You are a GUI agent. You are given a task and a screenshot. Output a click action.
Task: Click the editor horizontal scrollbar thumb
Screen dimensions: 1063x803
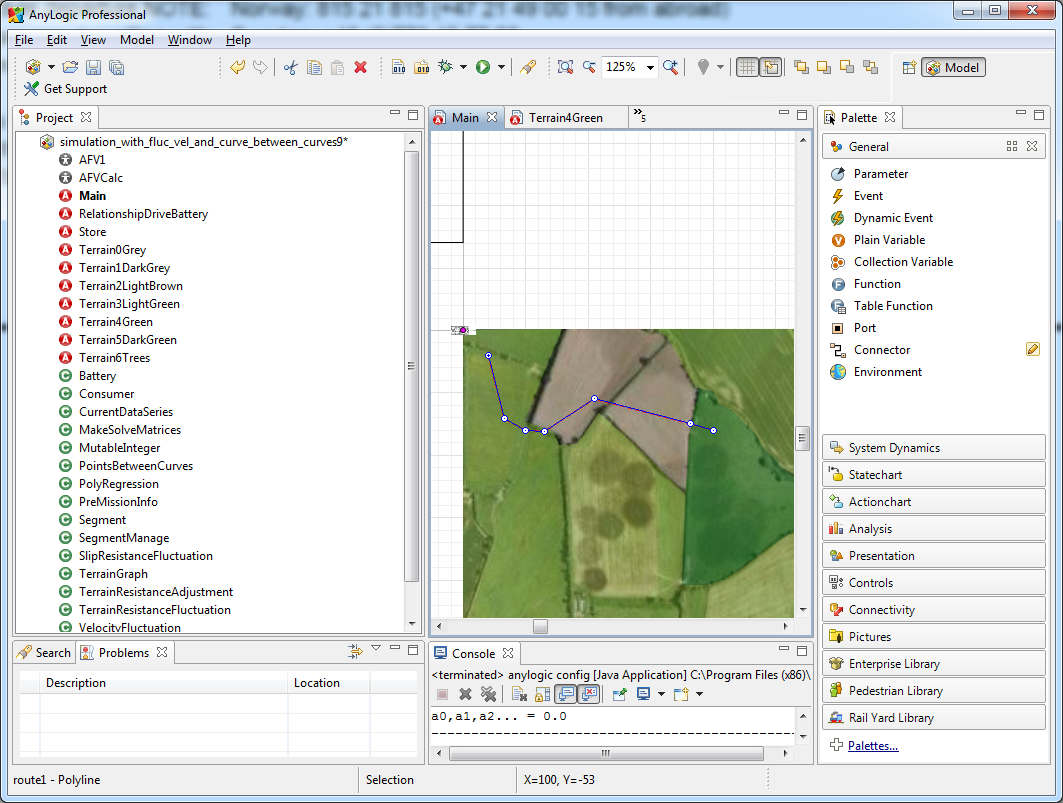pyautogui.click(x=540, y=626)
